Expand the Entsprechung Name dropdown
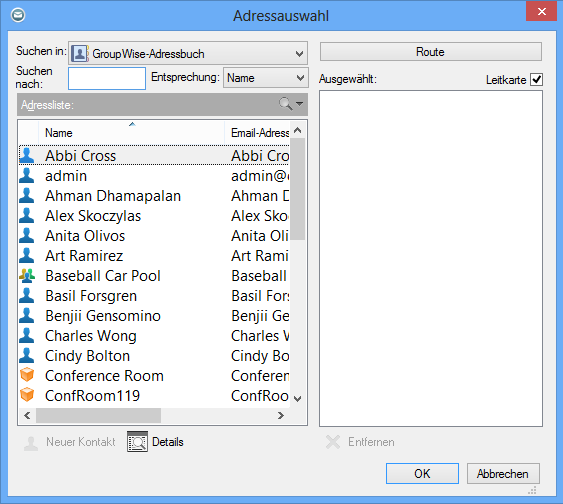Screen dimensions: 563x504 click(265, 78)
